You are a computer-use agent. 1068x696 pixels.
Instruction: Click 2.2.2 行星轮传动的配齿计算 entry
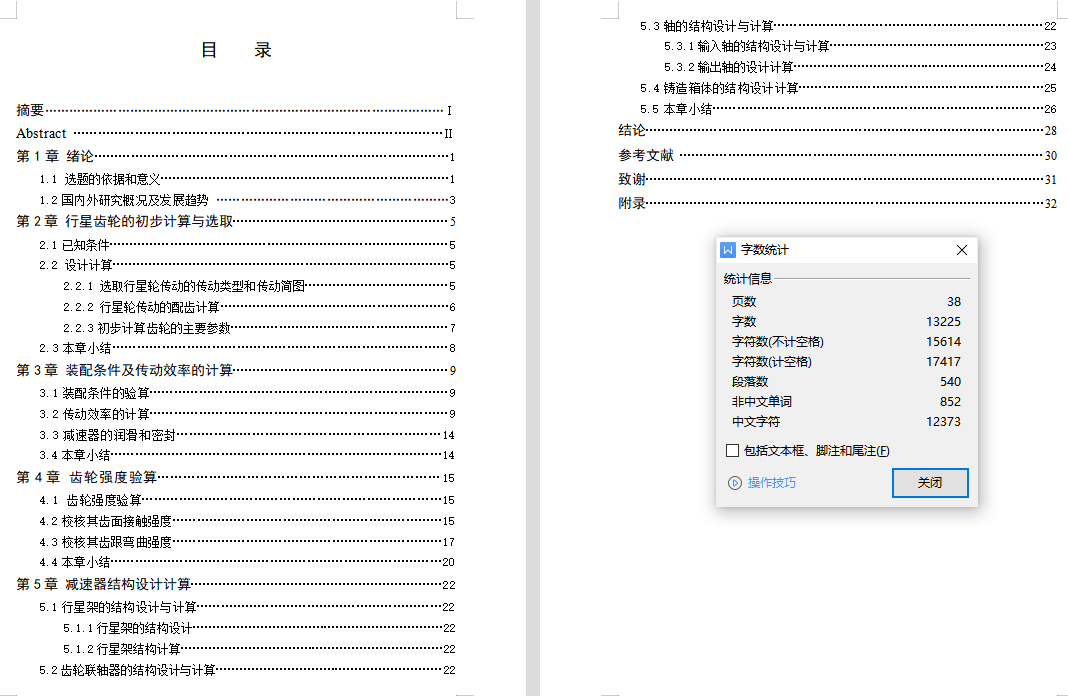pos(141,307)
